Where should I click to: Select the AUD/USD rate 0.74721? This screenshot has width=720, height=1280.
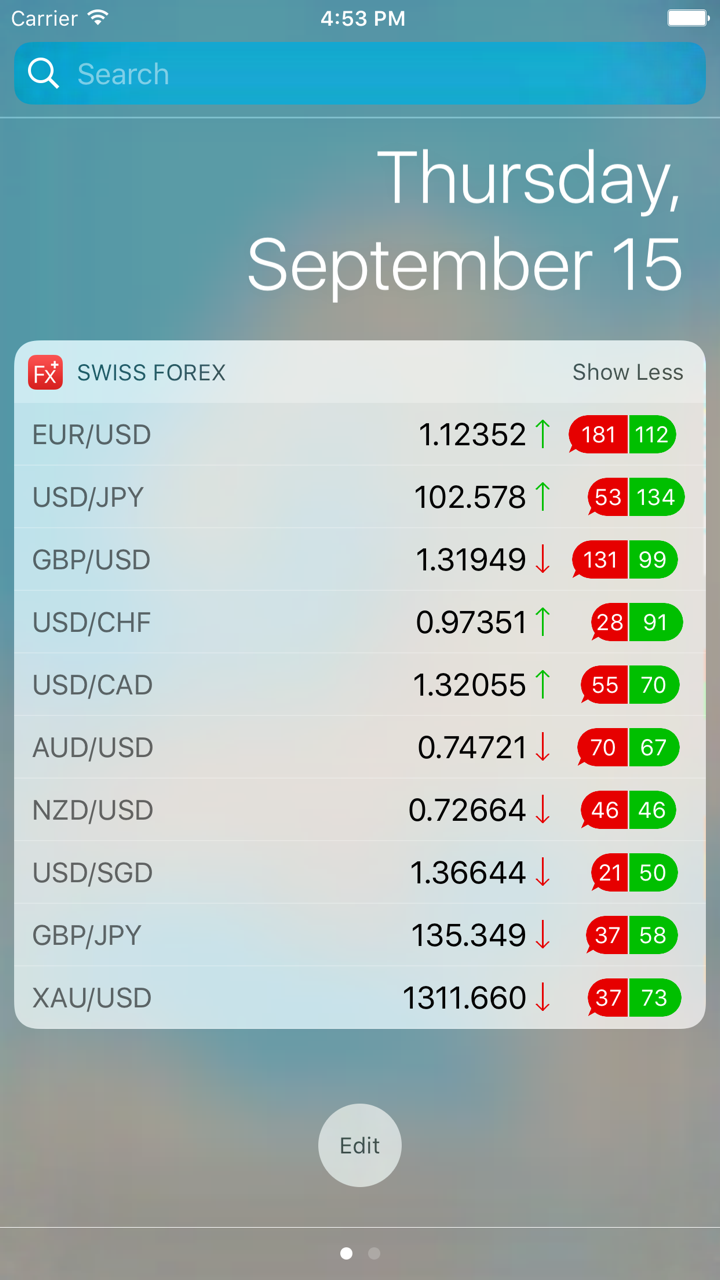click(x=471, y=748)
